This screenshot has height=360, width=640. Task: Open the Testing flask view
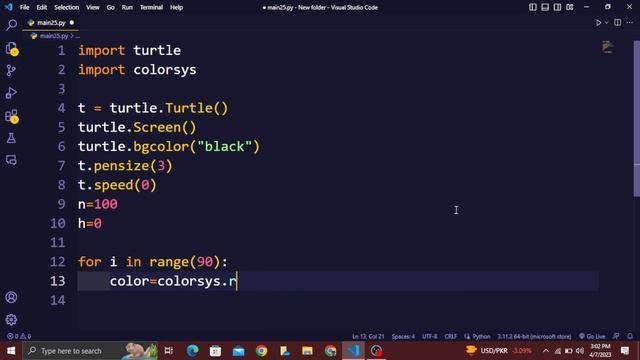point(11,138)
